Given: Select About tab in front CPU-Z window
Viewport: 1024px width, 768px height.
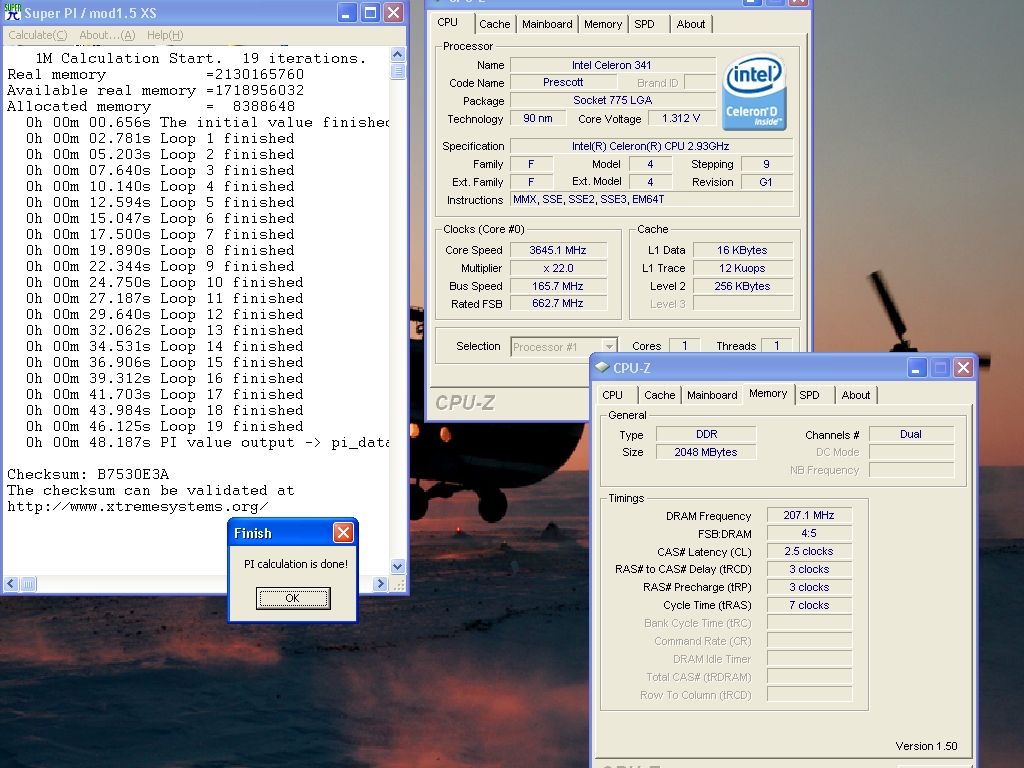Looking at the screenshot, I should coord(856,395).
